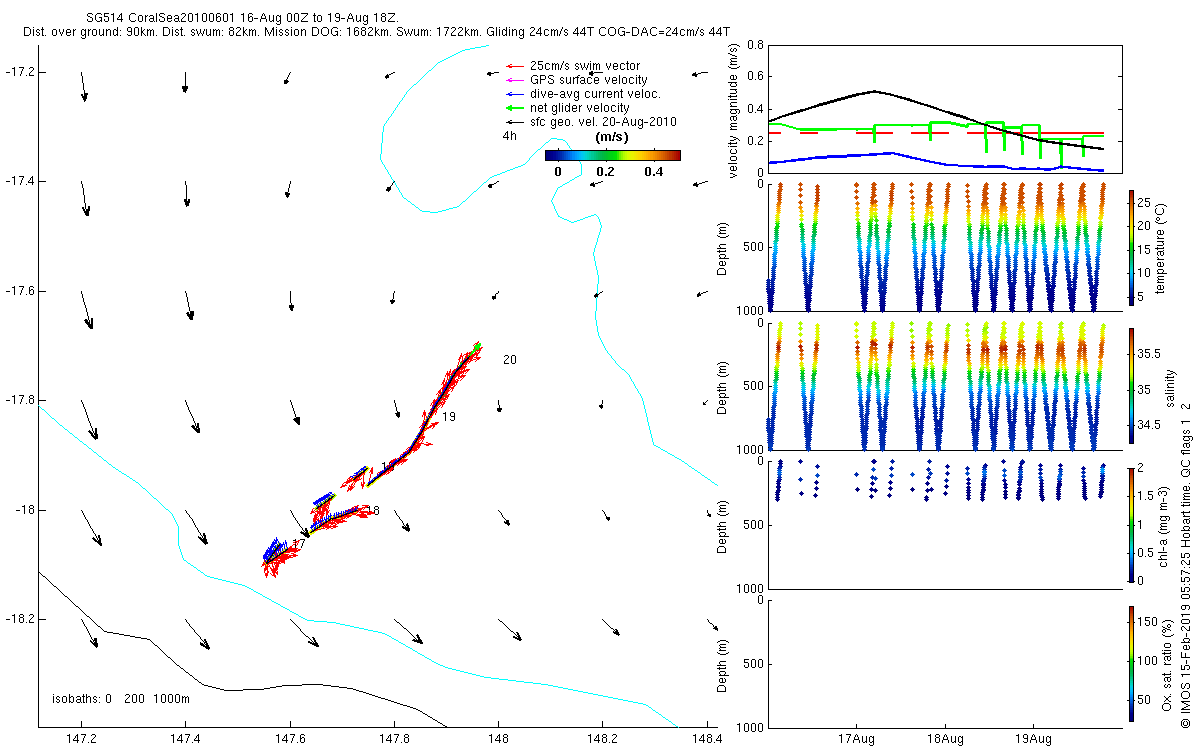1200x750 pixels.
Task: Select the 19Aug tick on time axis
Action: (1033, 727)
